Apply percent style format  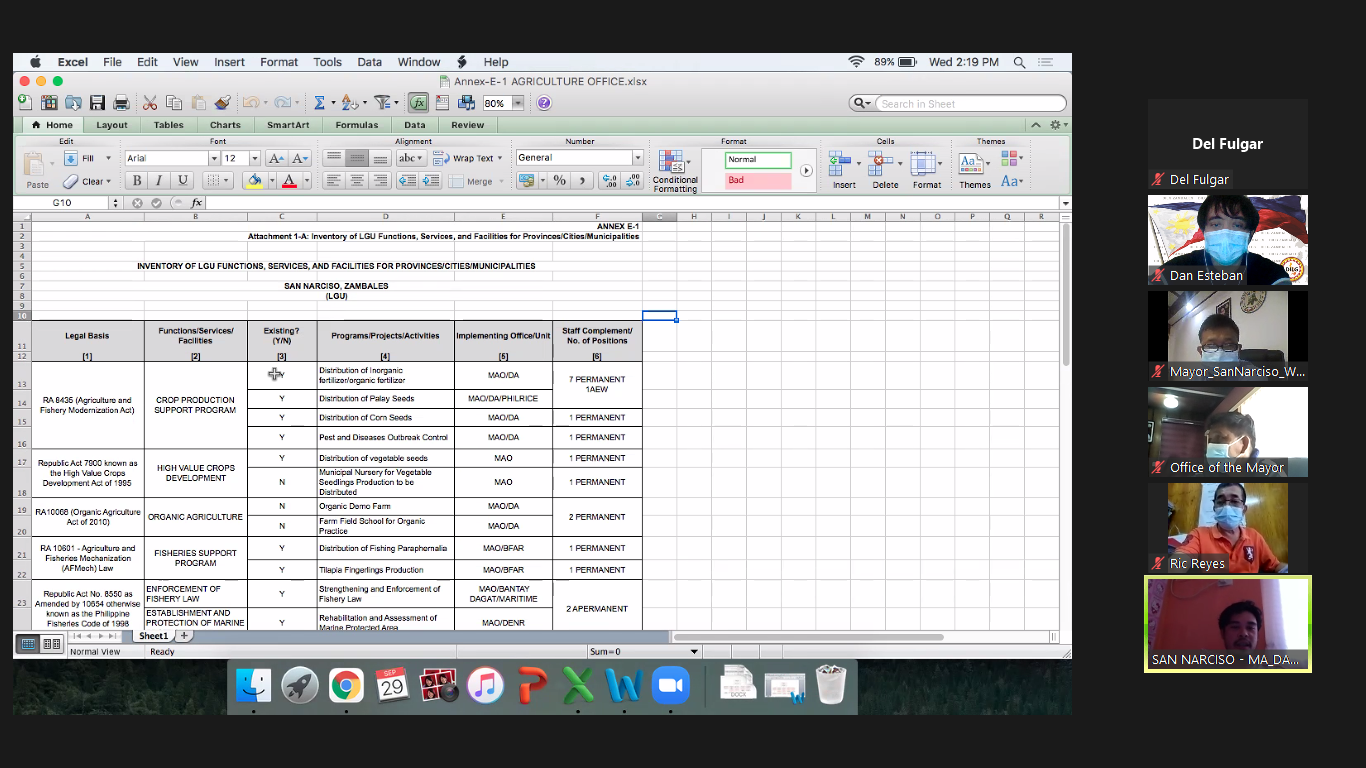[560, 181]
